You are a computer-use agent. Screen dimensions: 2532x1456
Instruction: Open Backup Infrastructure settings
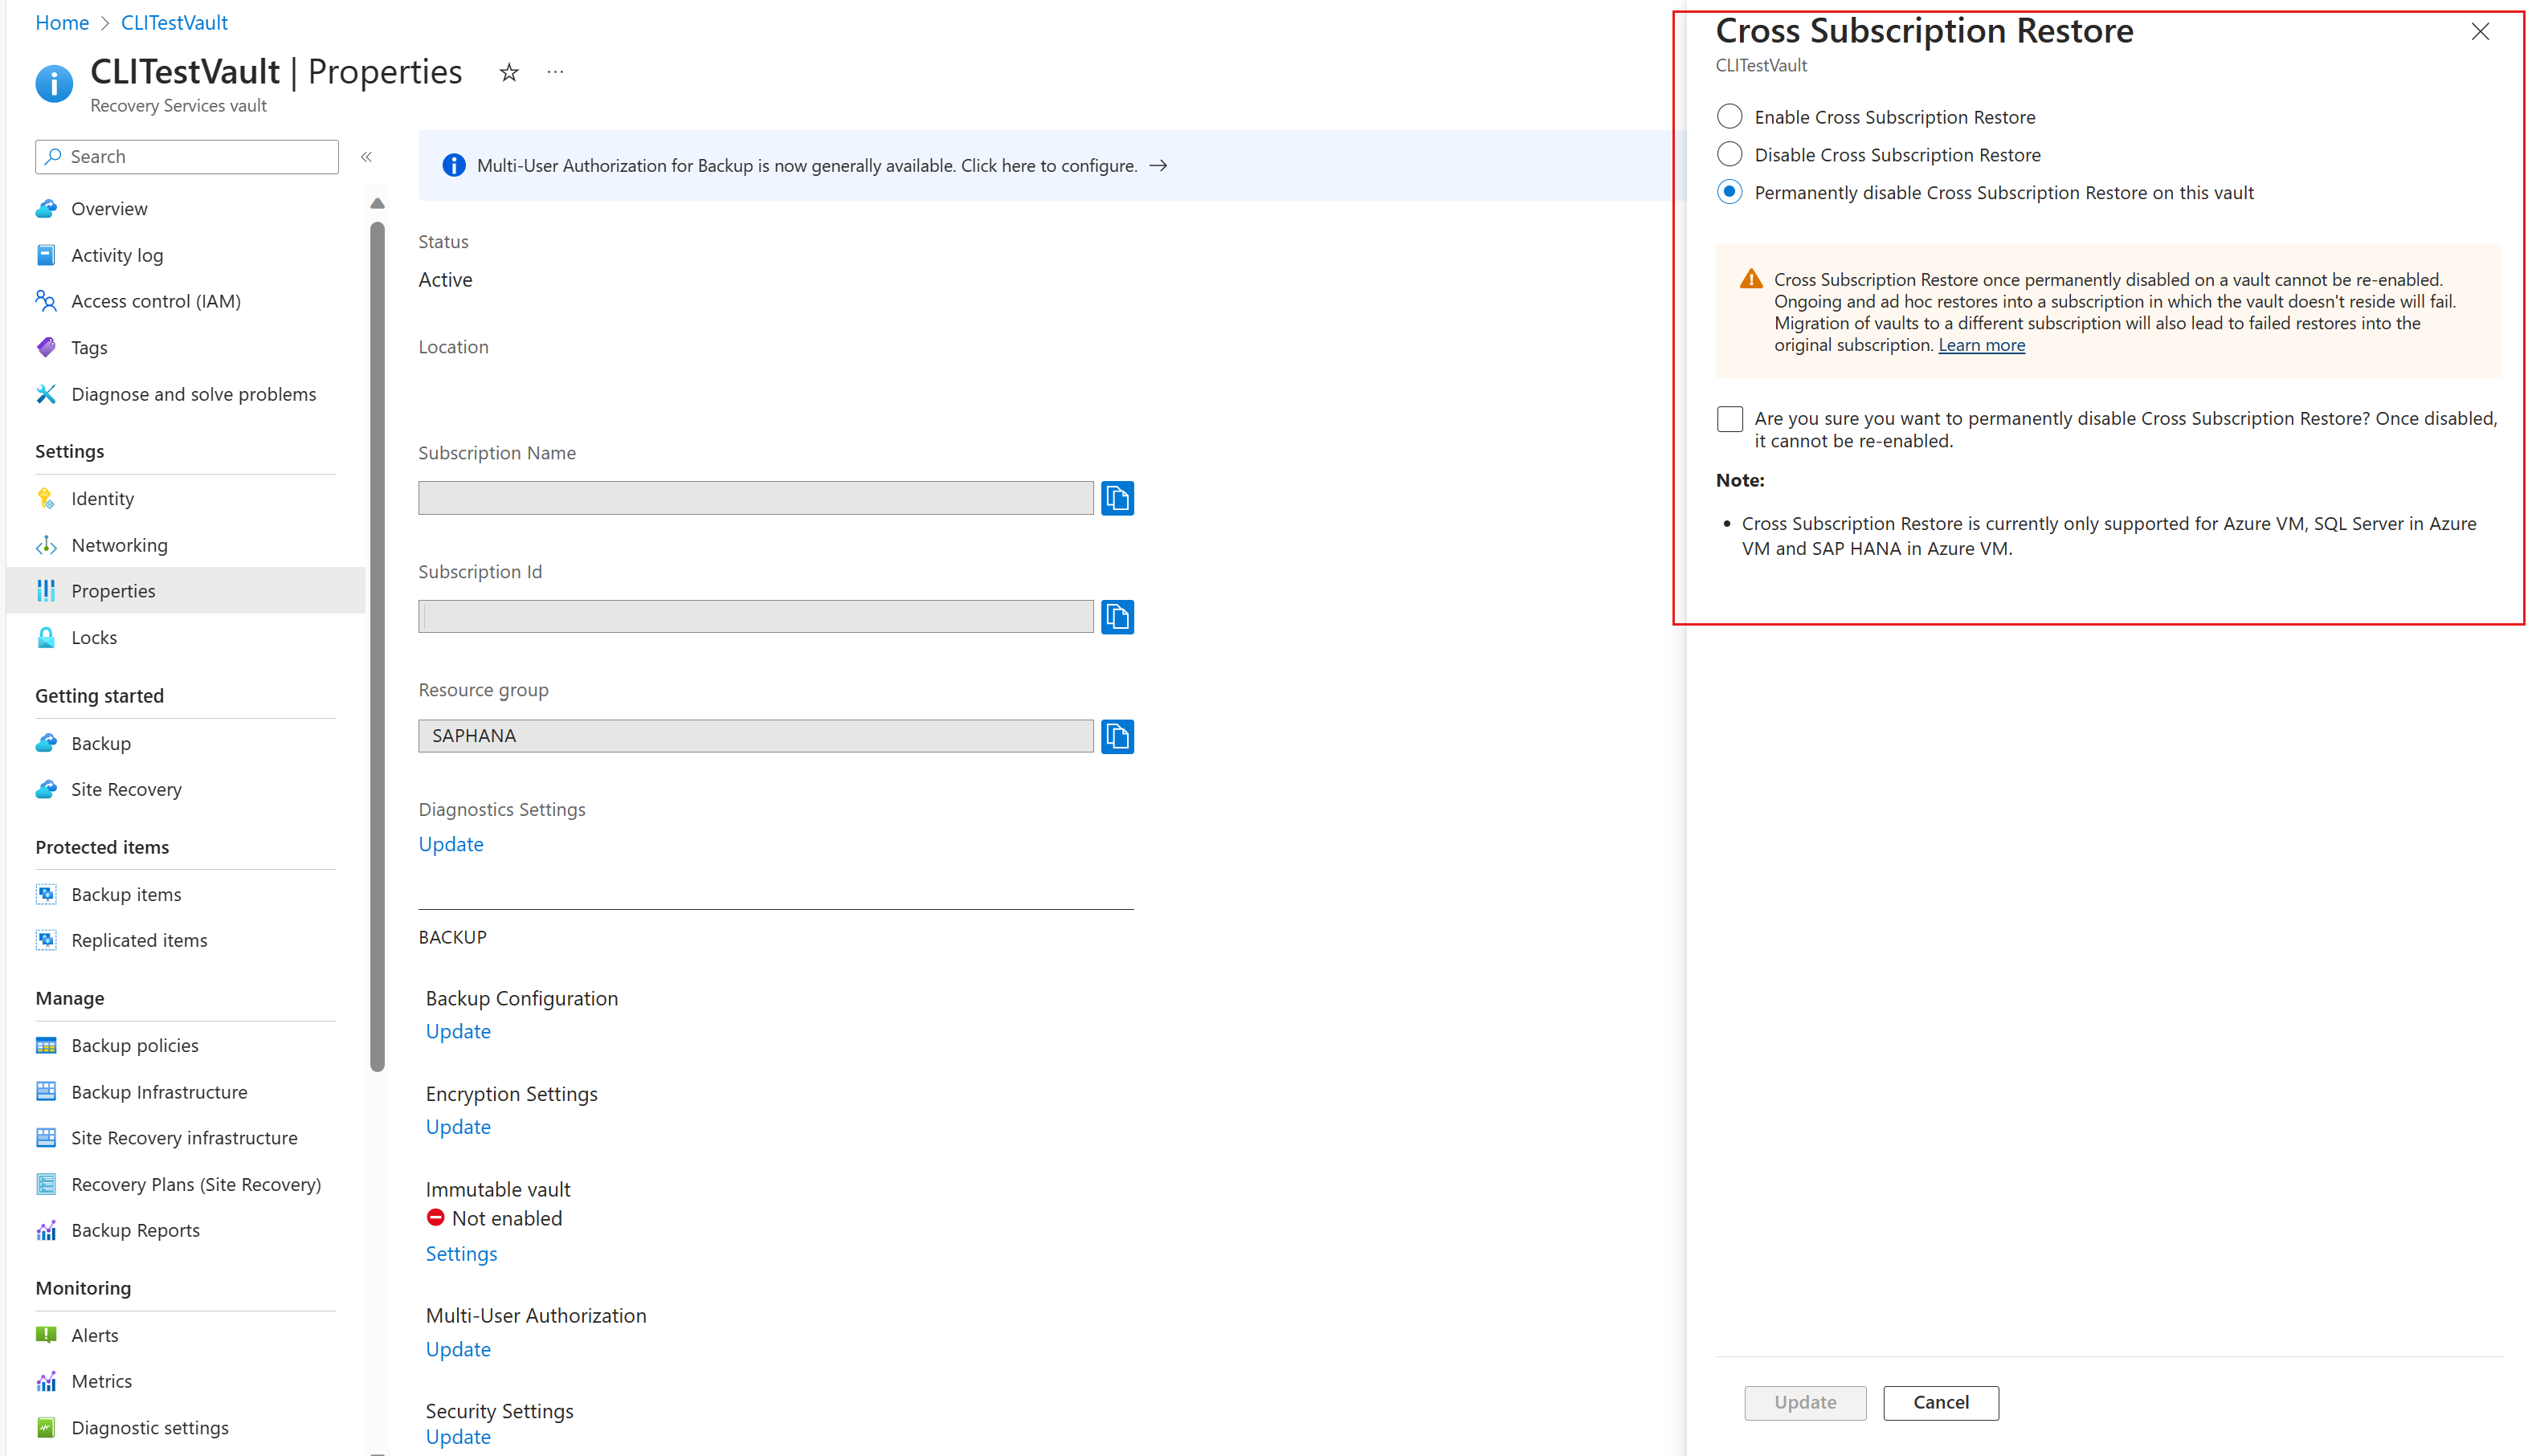point(159,1091)
